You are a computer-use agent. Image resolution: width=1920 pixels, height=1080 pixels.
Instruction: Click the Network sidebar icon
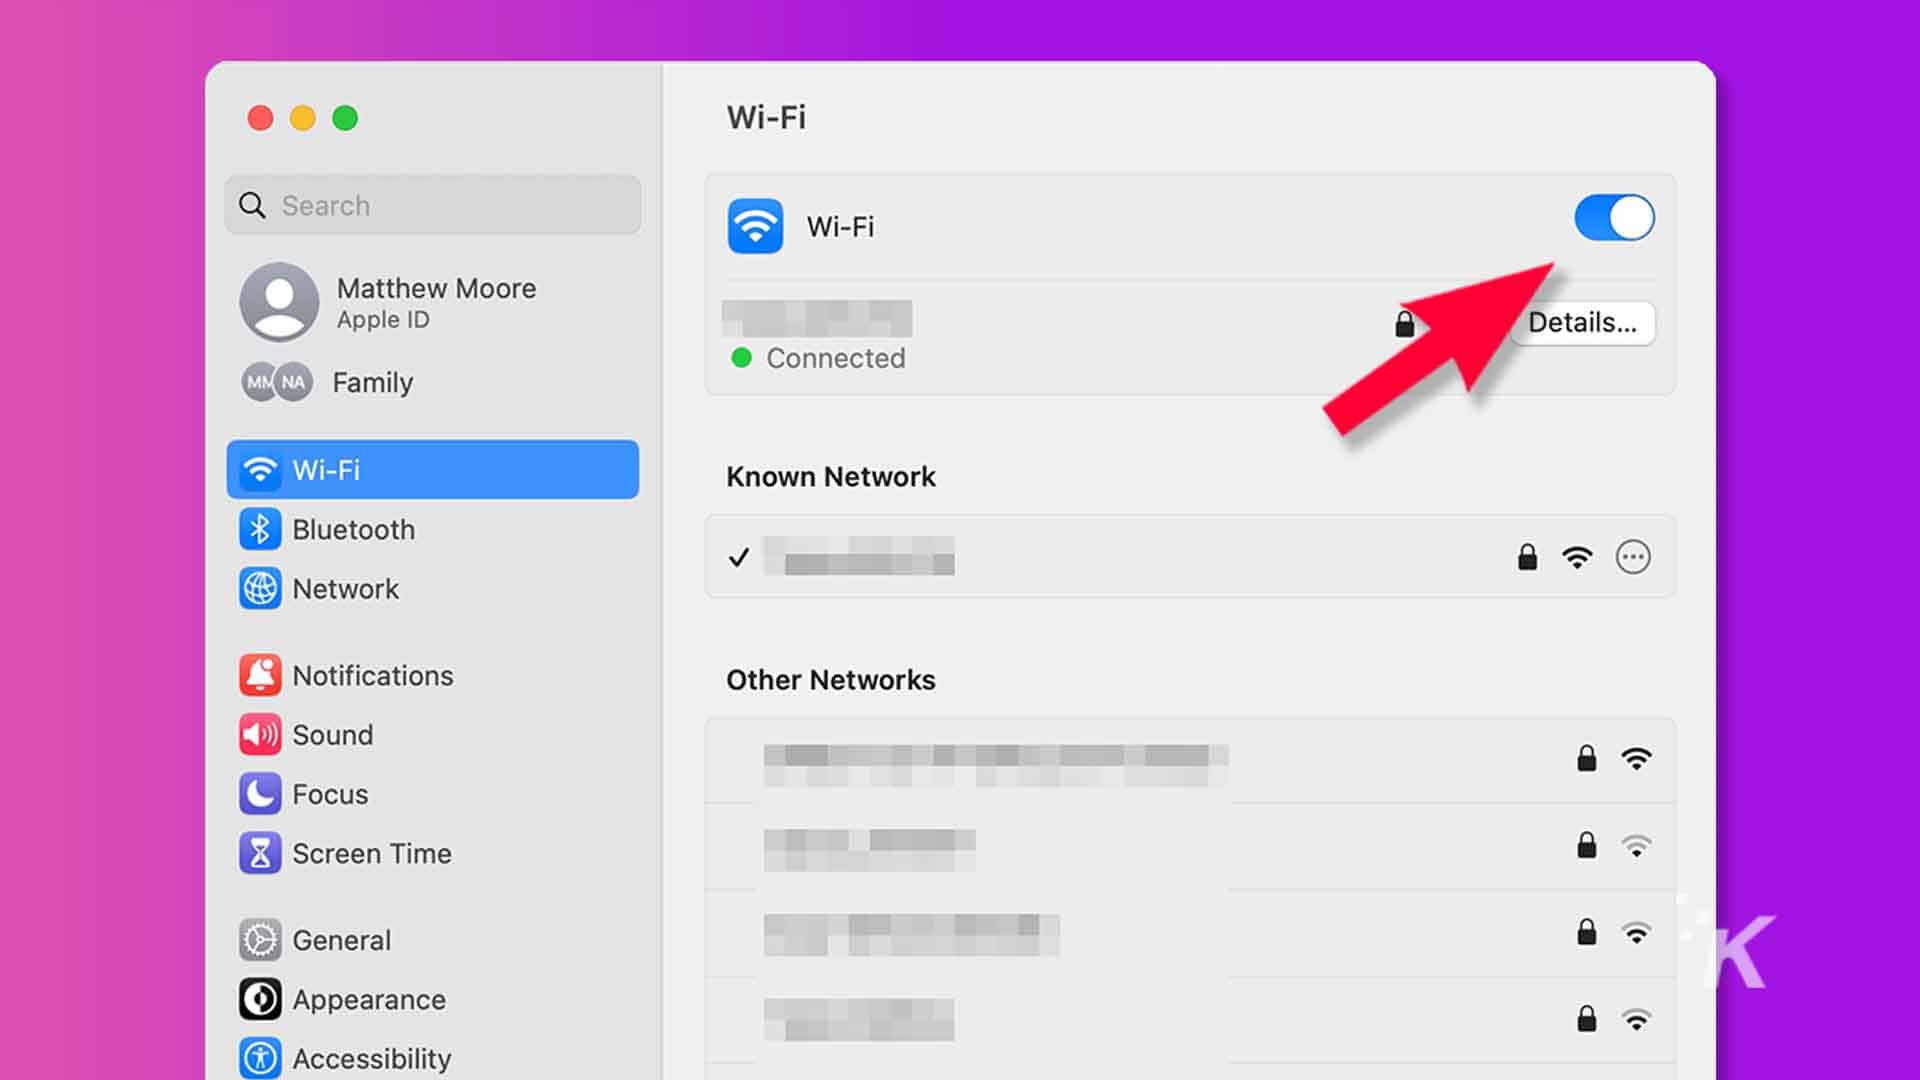pos(258,587)
